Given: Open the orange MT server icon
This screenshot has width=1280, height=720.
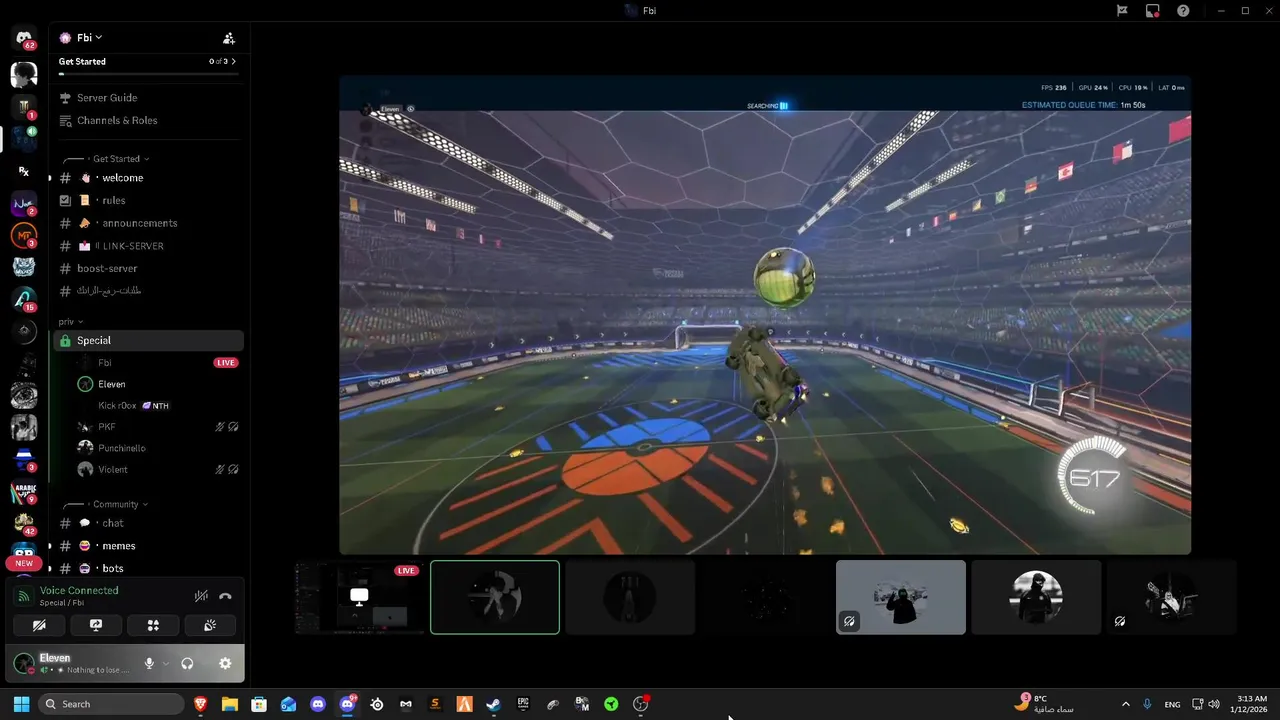Looking at the screenshot, I should [x=24, y=237].
